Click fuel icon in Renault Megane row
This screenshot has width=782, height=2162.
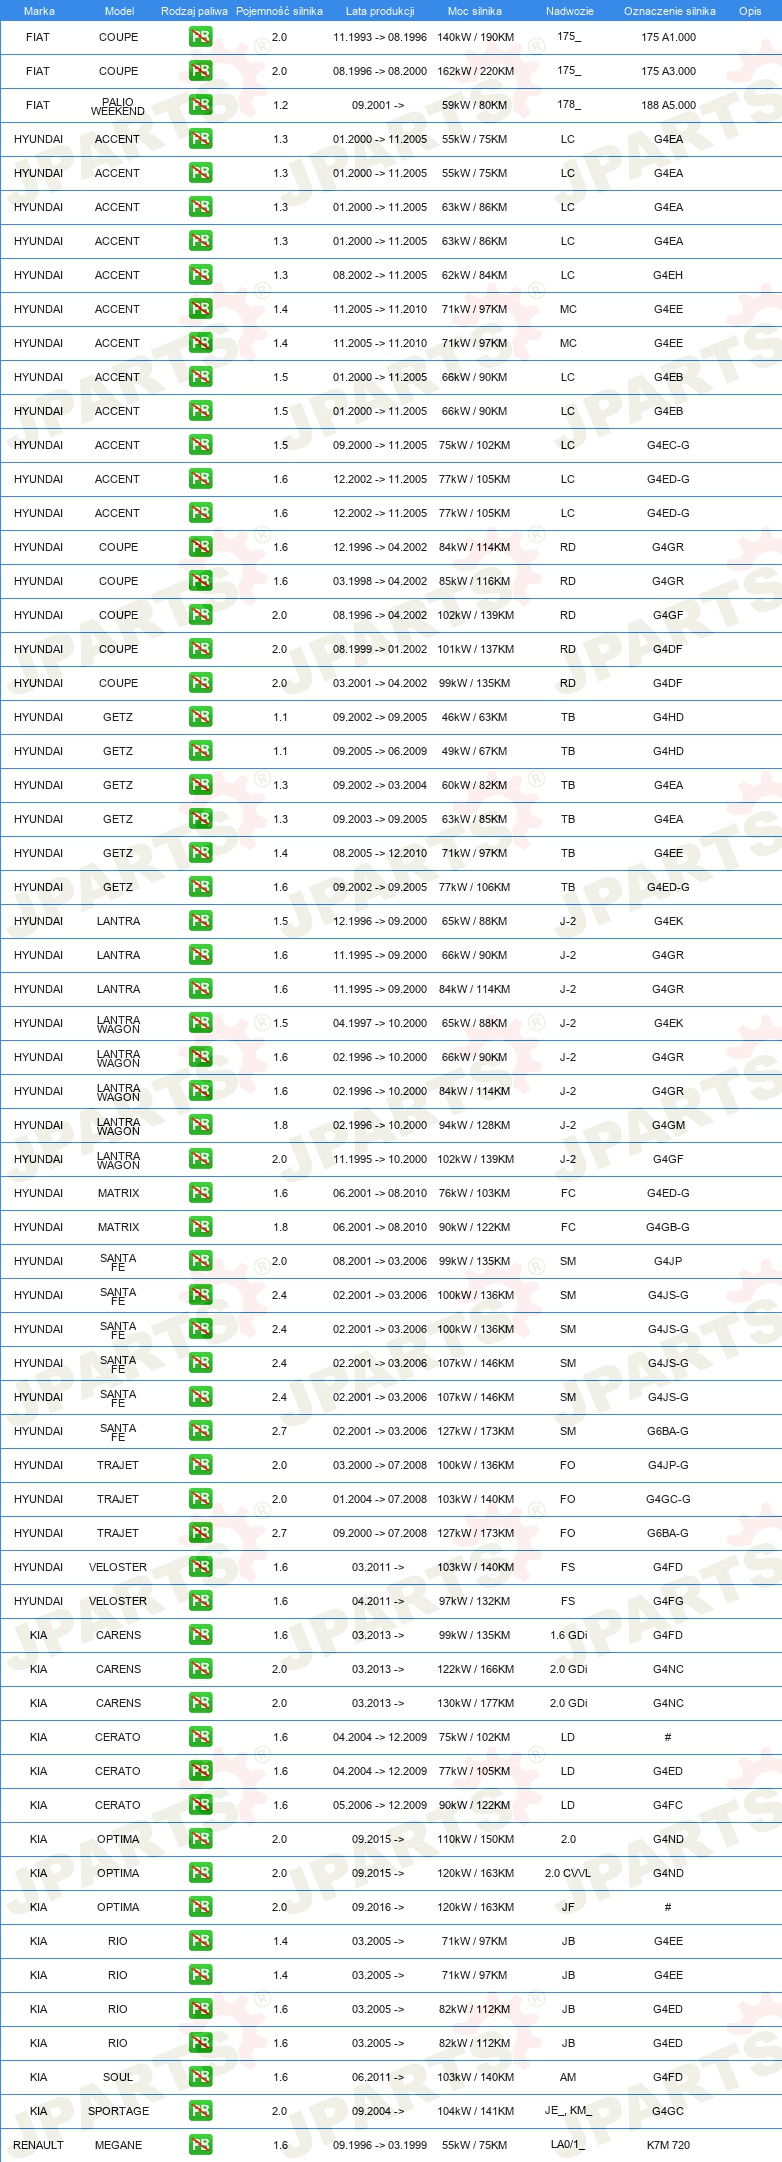(200, 2145)
